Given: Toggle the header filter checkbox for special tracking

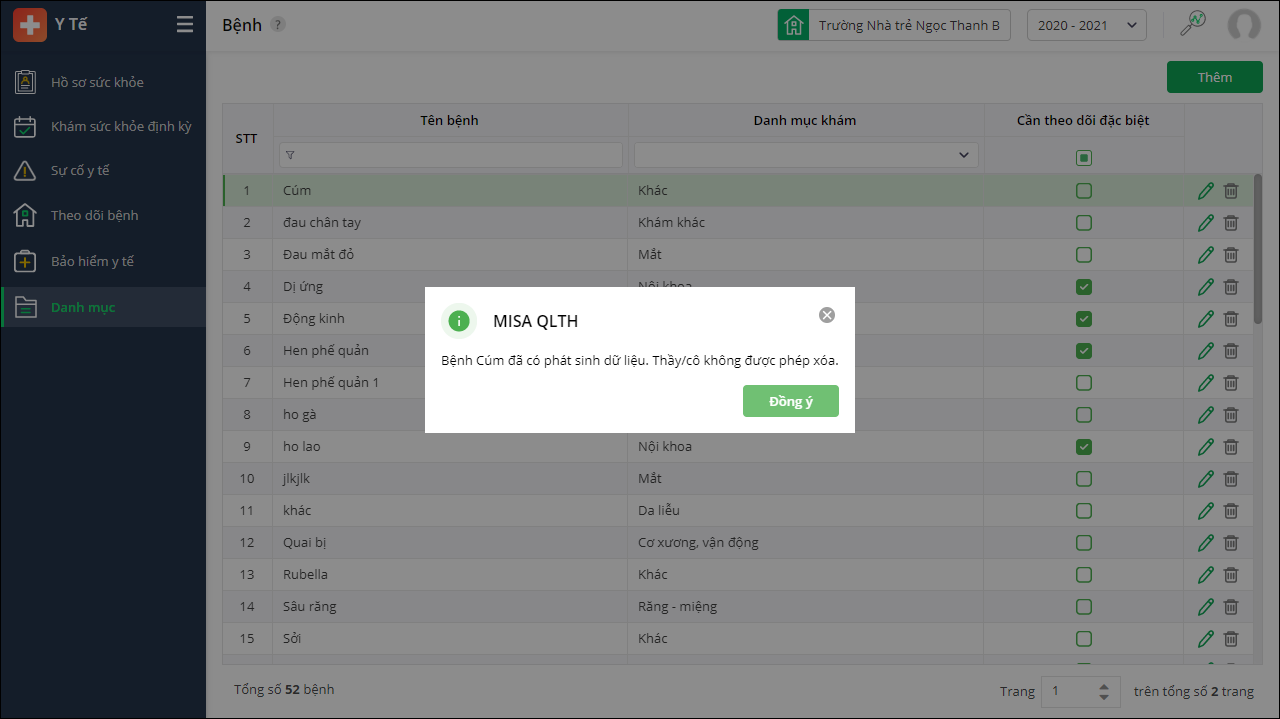Looking at the screenshot, I should coord(1083,157).
